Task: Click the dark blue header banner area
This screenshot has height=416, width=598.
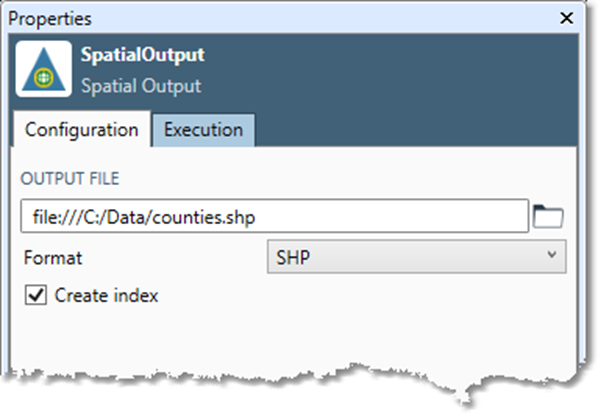Action: tap(381, 72)
